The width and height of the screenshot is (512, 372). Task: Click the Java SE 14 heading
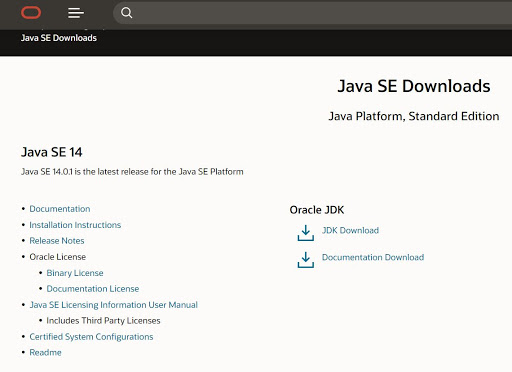pos(52,152)
